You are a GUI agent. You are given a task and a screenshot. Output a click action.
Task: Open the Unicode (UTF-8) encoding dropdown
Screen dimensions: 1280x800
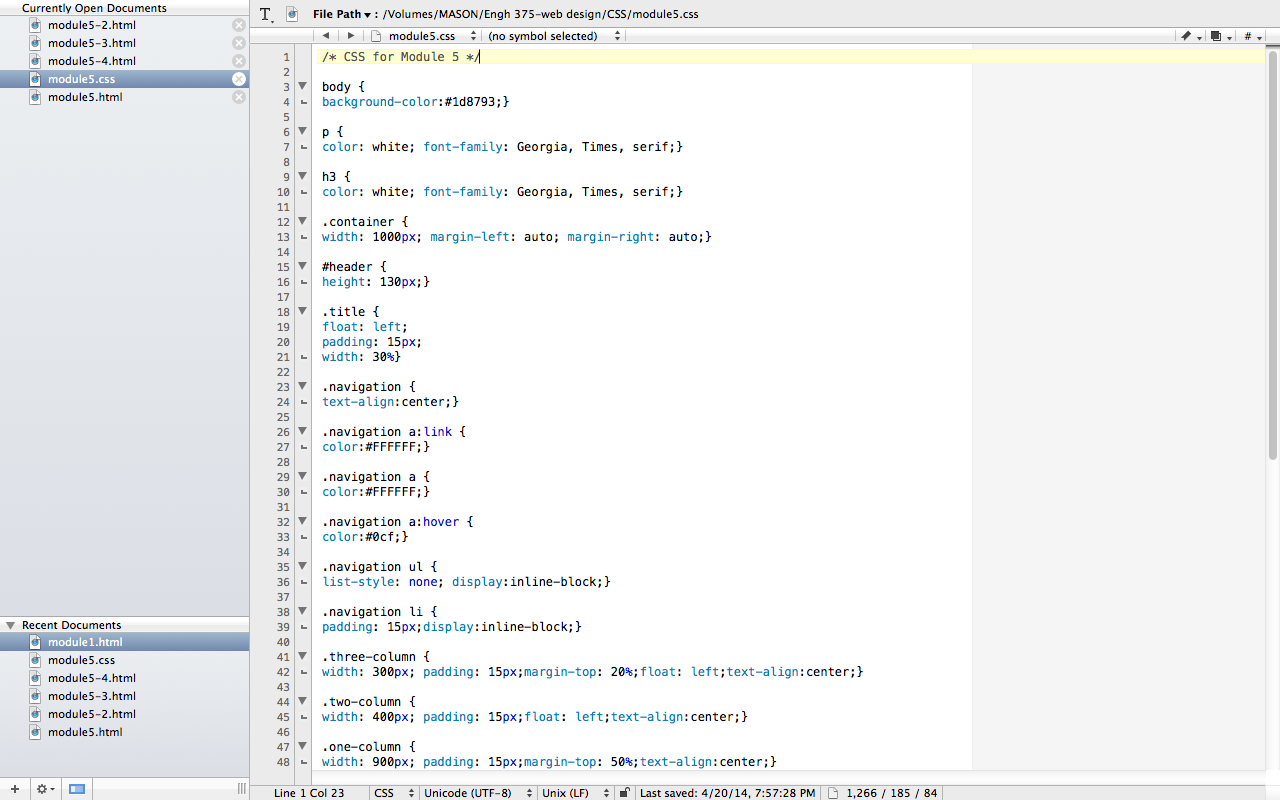474,793
